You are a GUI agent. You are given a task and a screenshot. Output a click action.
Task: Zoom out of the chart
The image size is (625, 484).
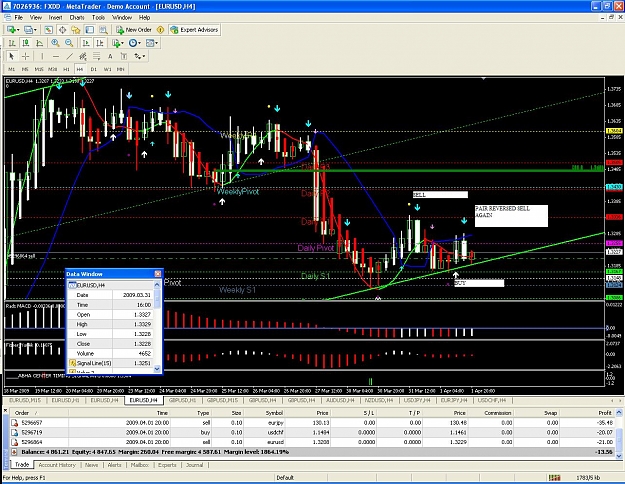69,43
